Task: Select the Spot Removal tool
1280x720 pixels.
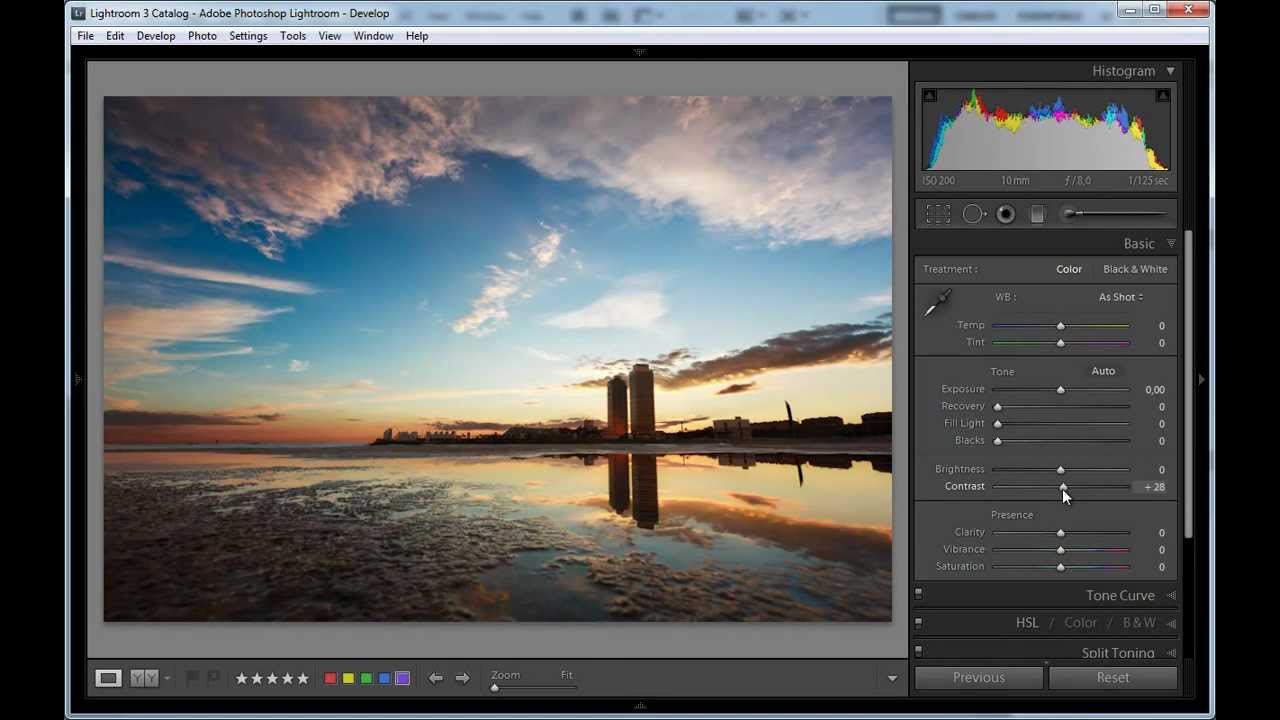Action: (x=974, y=214)
